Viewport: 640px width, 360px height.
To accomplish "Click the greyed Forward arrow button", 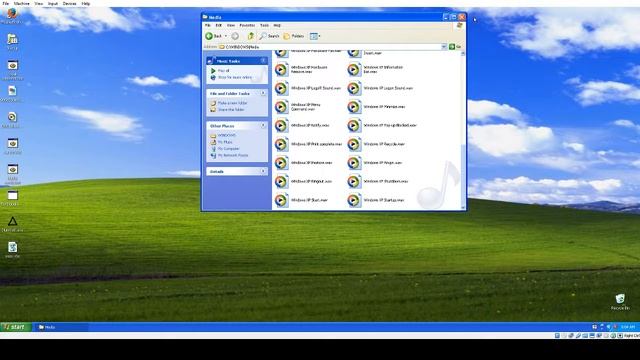I will (x=235, y=36).
